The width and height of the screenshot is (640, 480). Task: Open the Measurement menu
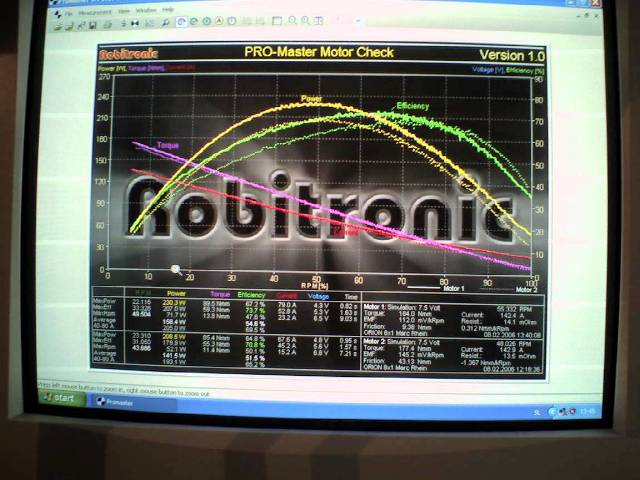(x=95, y=13)
